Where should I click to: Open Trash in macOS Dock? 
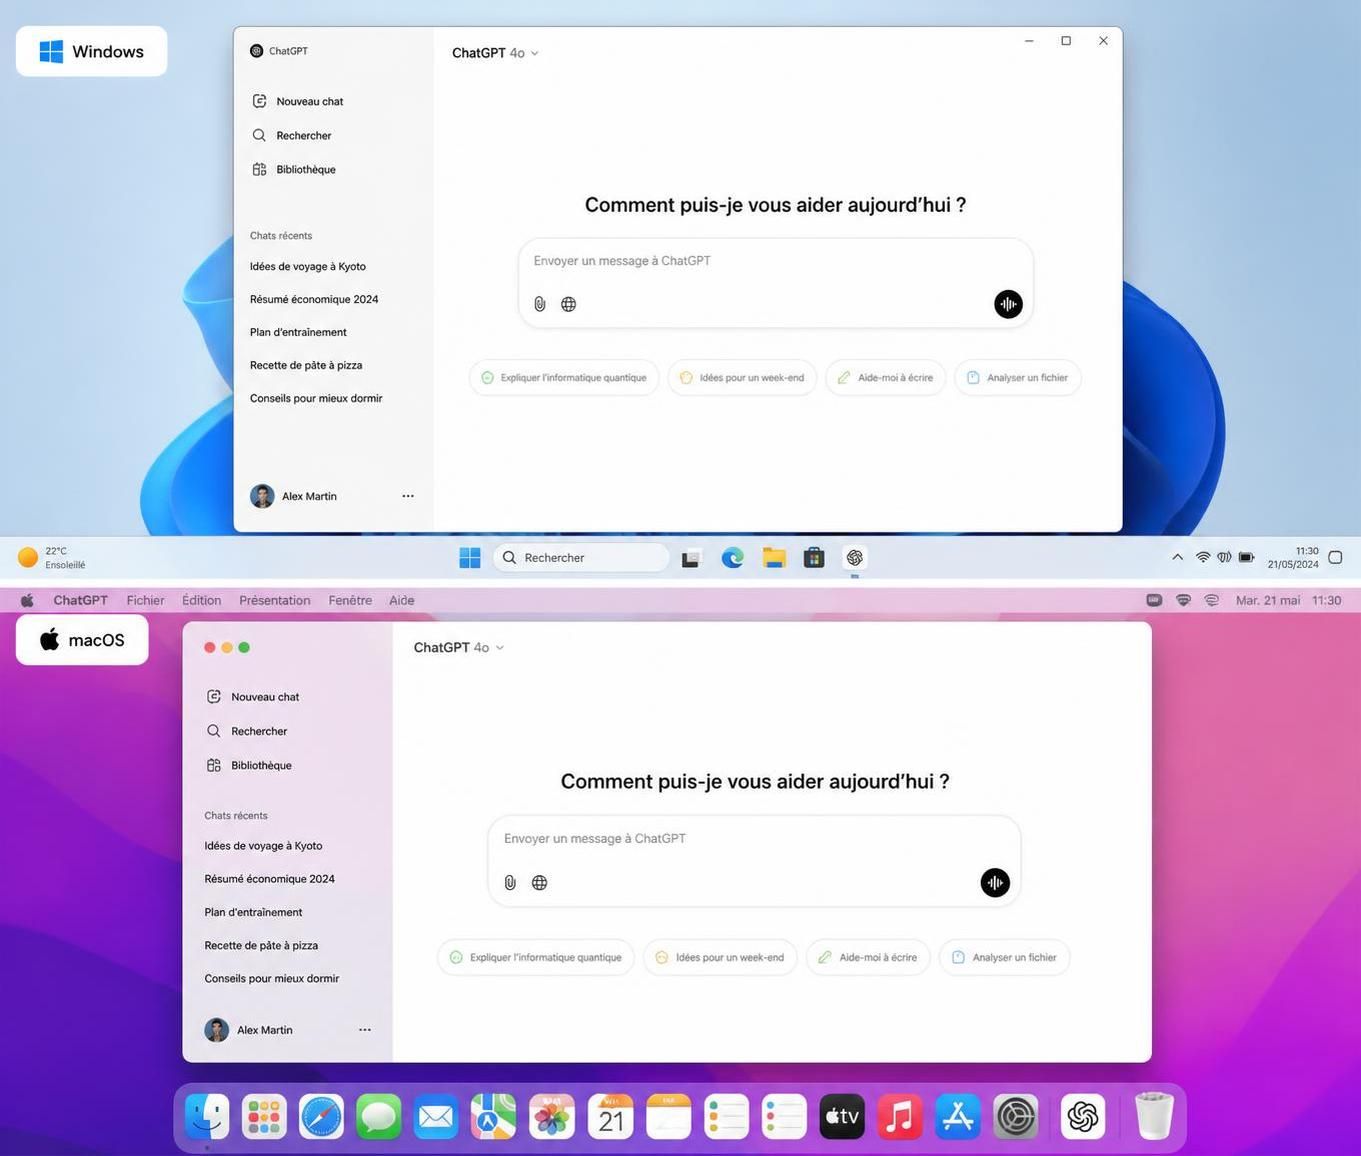coord(1154,1117)
